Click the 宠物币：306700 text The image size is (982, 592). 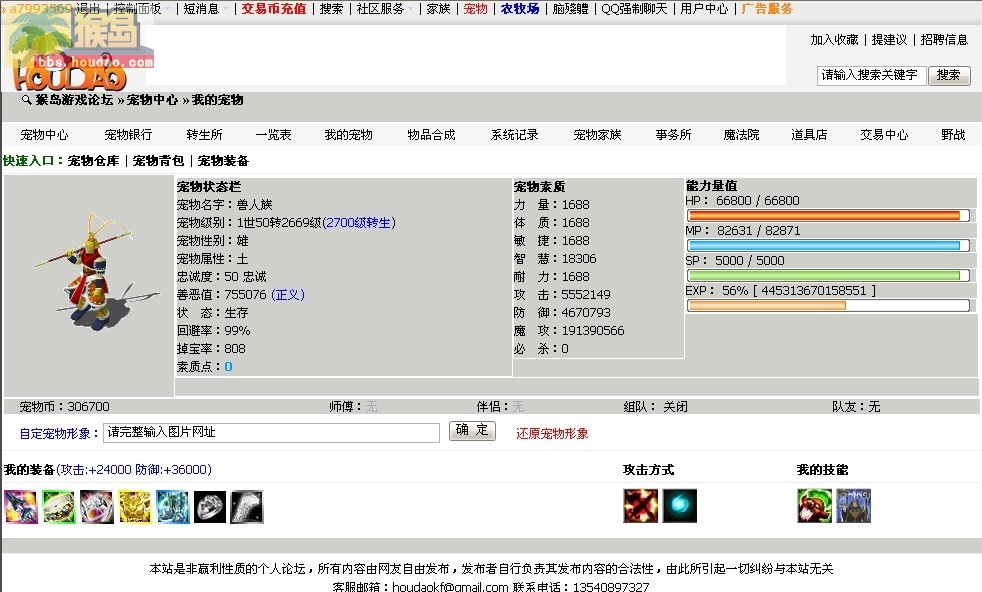[65, 407]
